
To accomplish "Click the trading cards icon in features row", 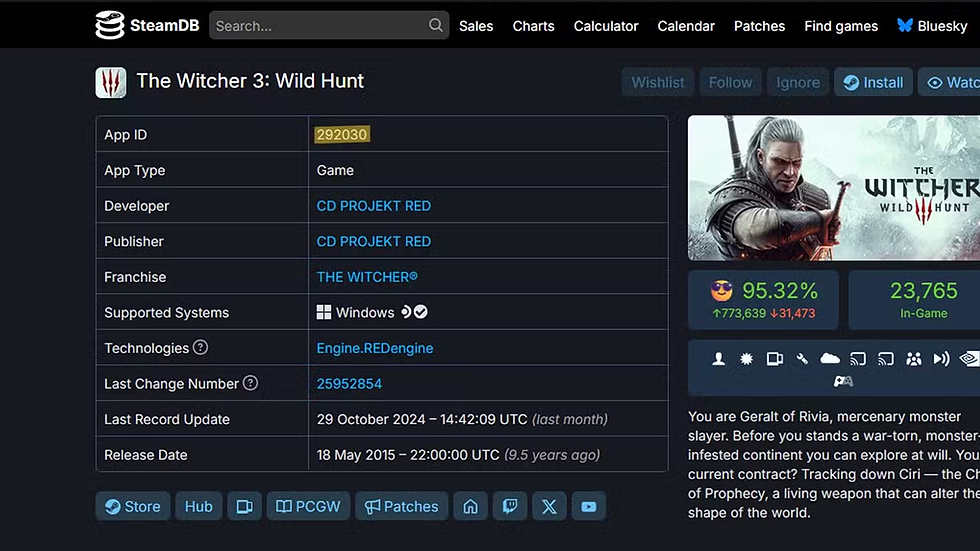I will [x=774, y=359].
